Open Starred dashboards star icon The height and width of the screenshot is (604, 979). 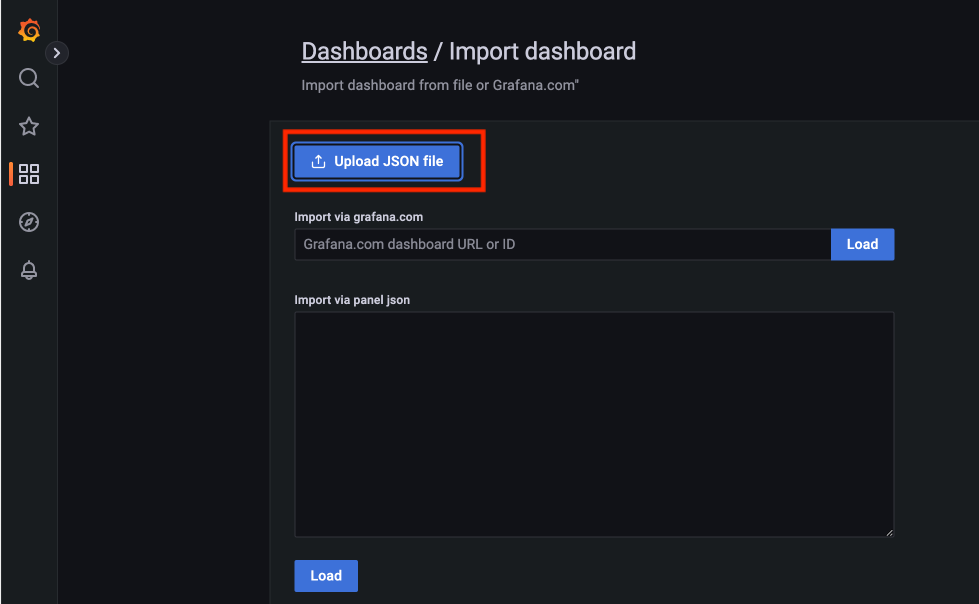29,126
